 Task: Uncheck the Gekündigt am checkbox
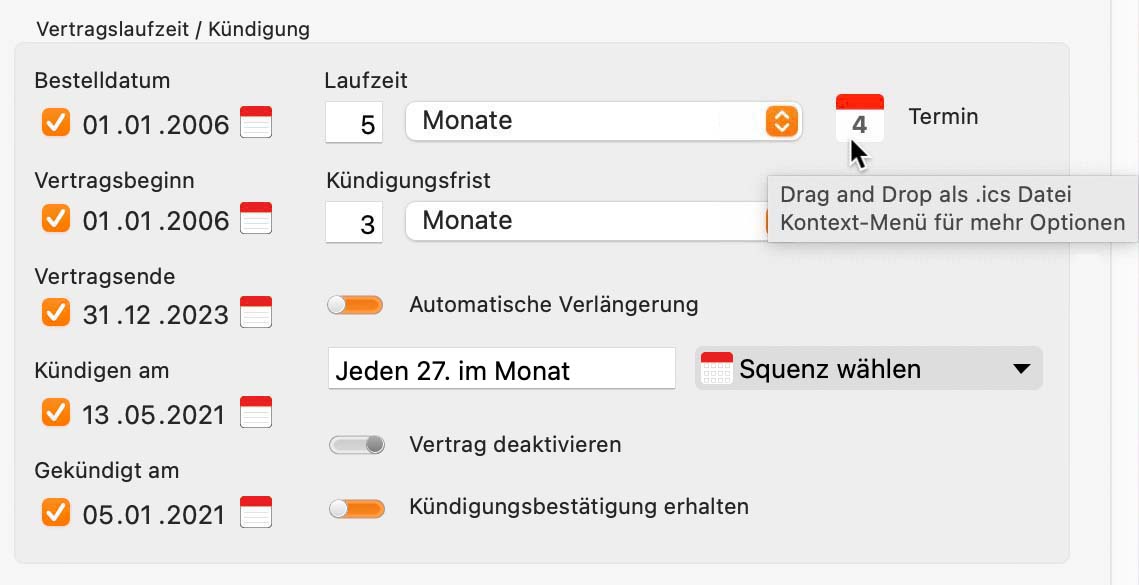[56, 512]
